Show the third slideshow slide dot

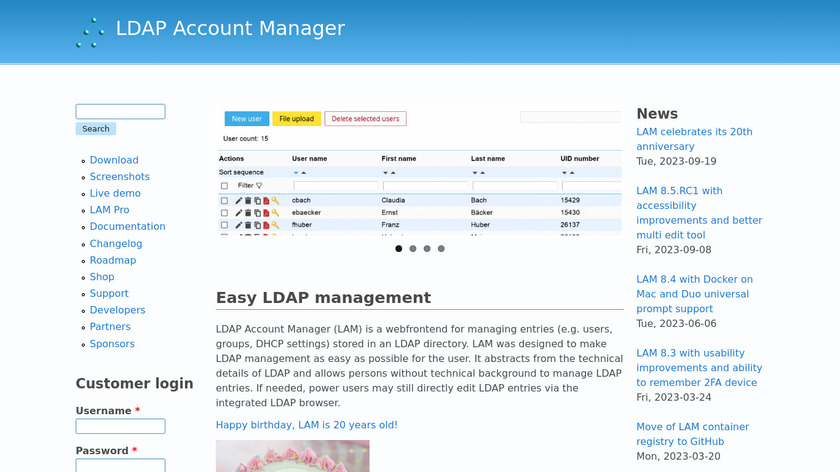(x=427, y=249)
